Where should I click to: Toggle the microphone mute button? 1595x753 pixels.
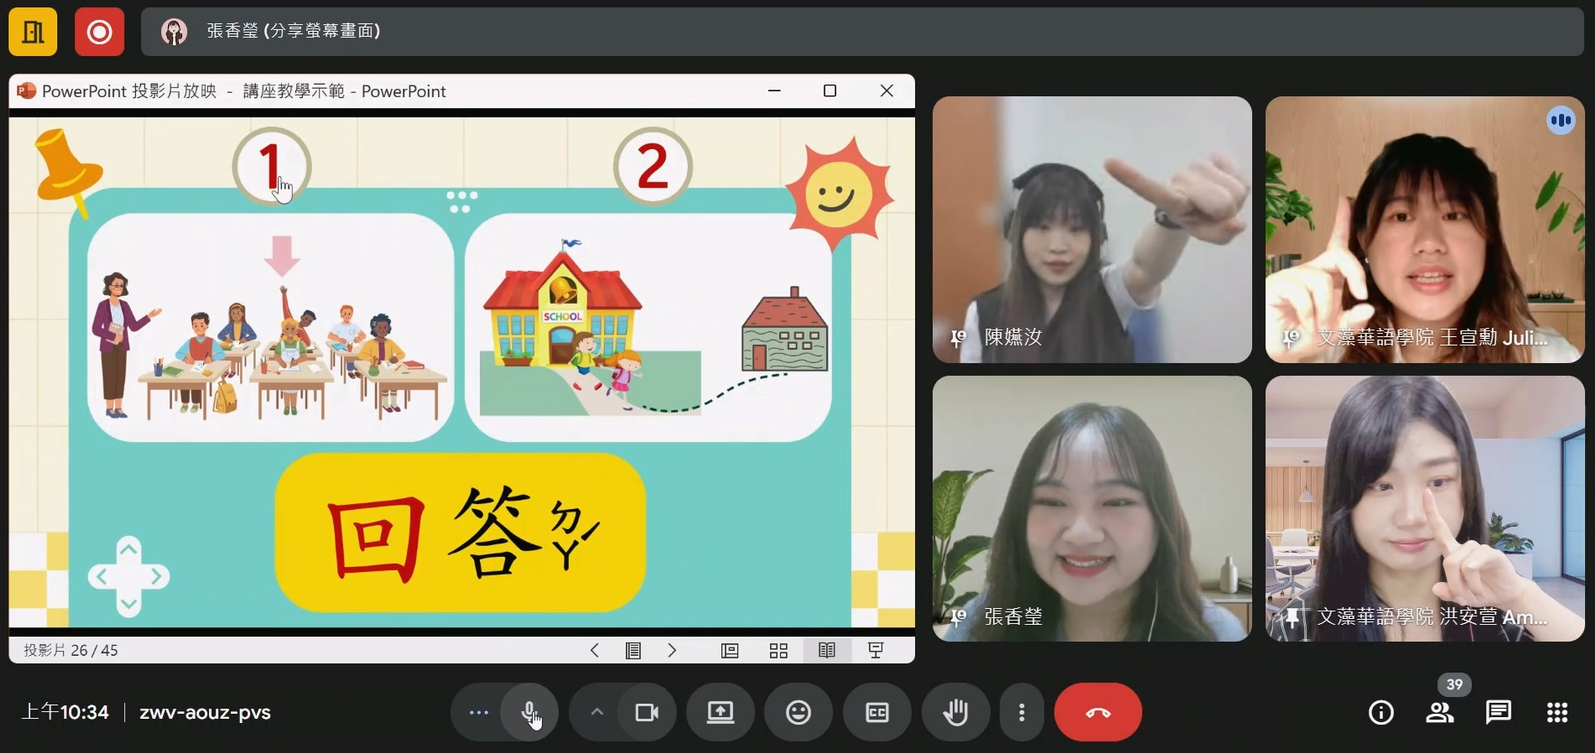pos(529,712)
